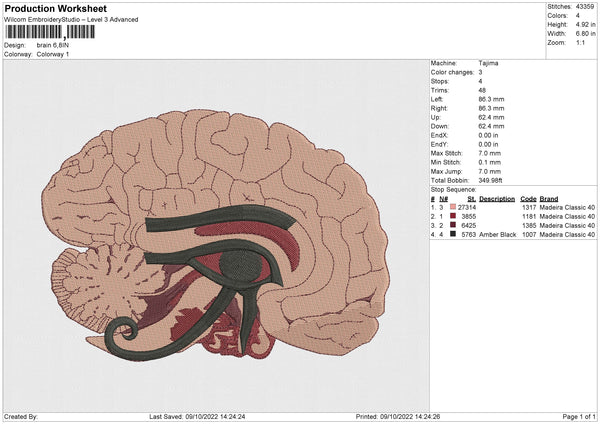
Task: Click the 'EndY:' label
Action: click(439, 144)
